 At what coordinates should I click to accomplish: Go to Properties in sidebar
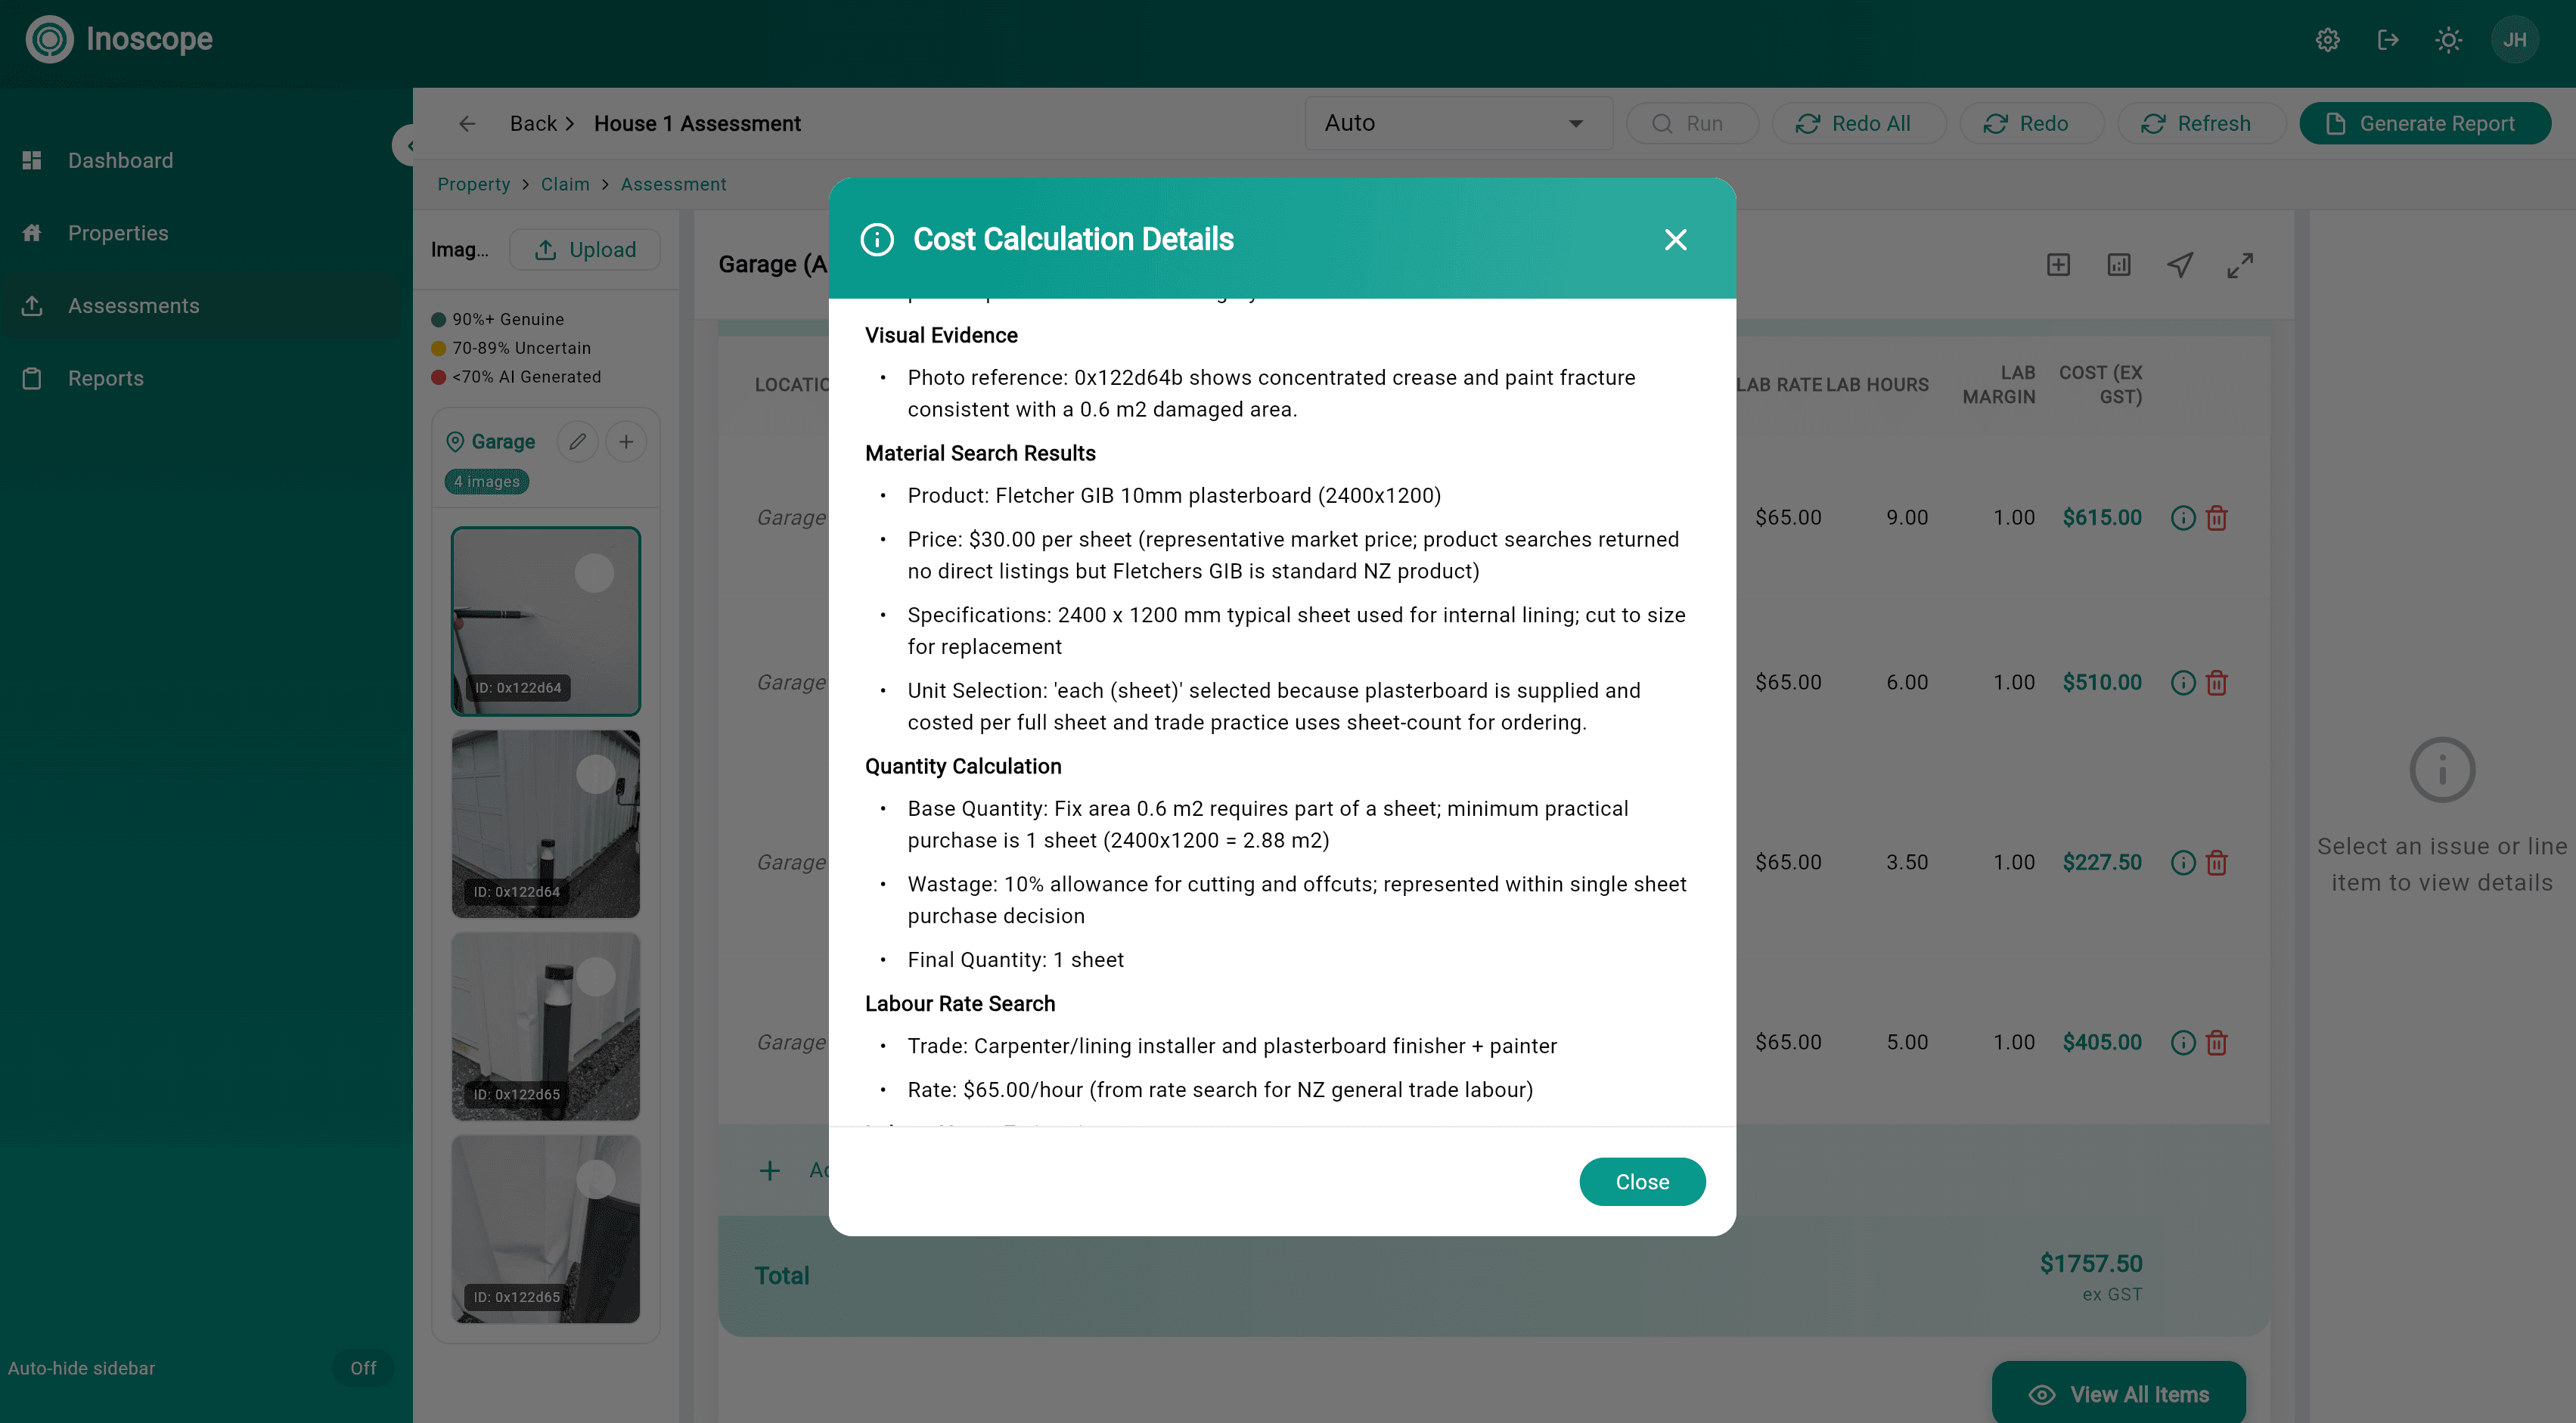point(117,233)
